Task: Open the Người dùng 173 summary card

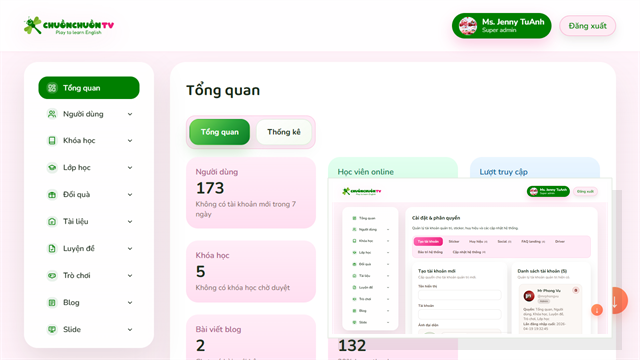Action: 251,193
